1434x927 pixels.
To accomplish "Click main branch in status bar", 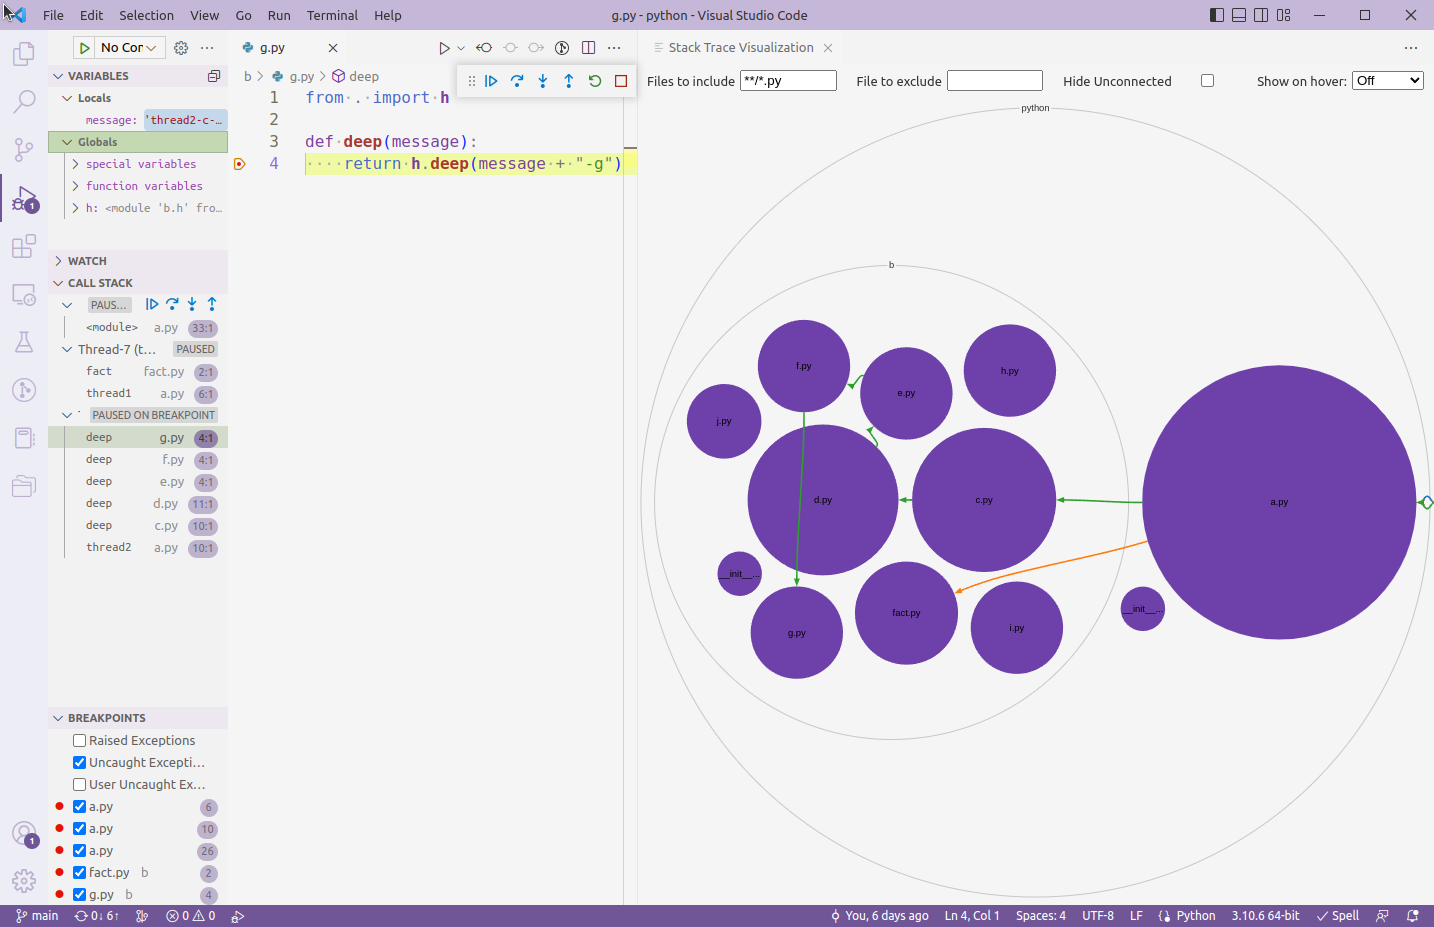I will pyautogui.click(x=37, y=916).
